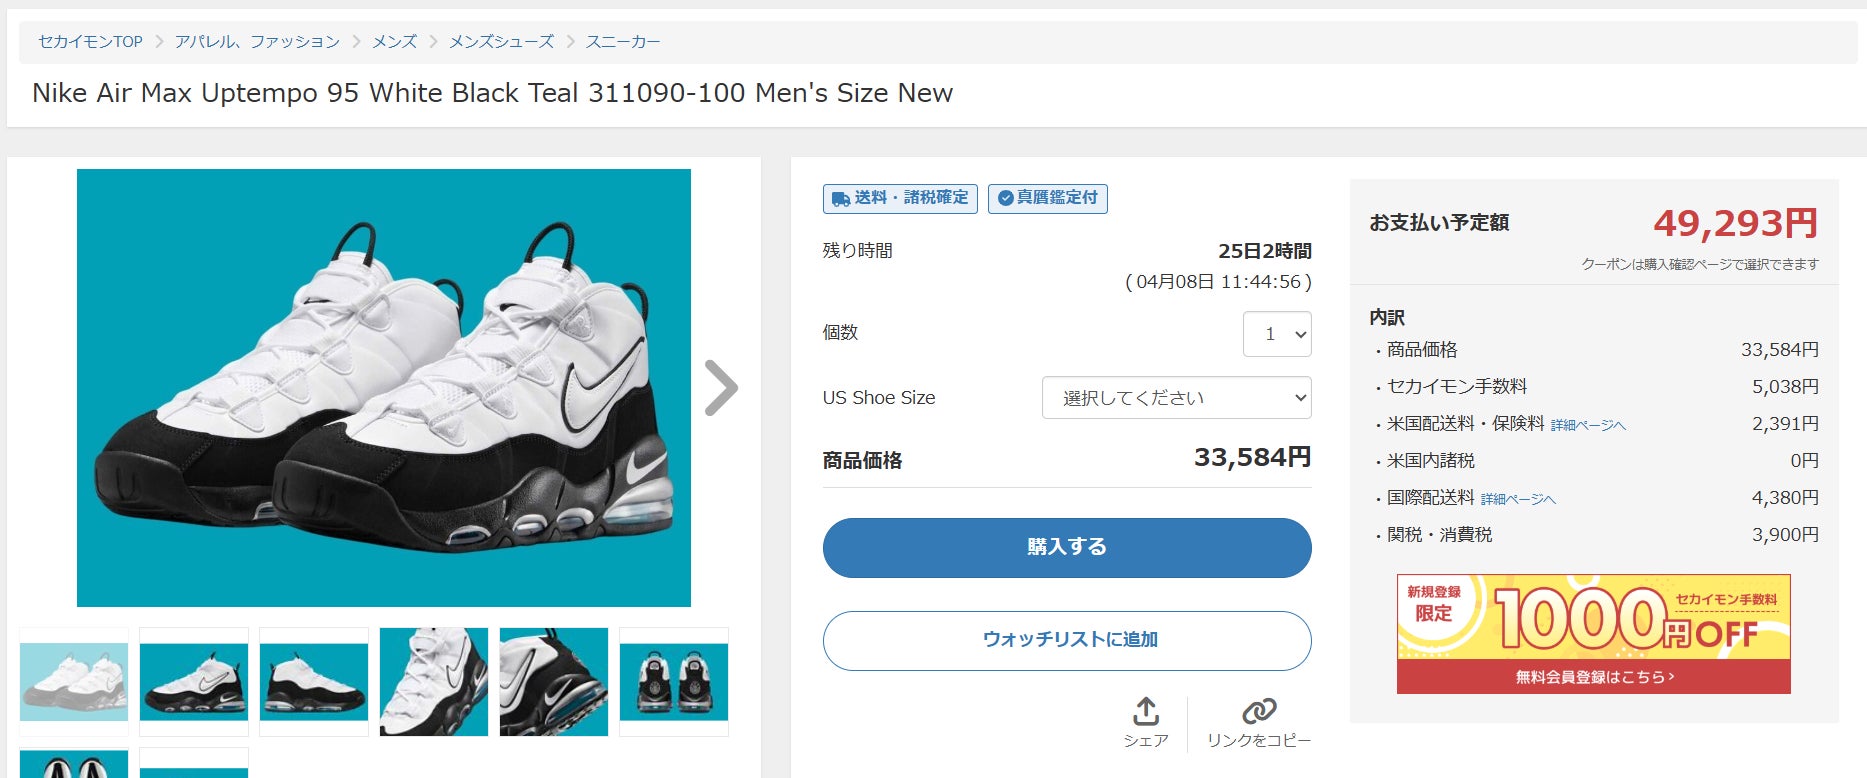Add item via ウォッチリストに追加 button
This screenshot has width=1867, height=778.
point(1067,640)
